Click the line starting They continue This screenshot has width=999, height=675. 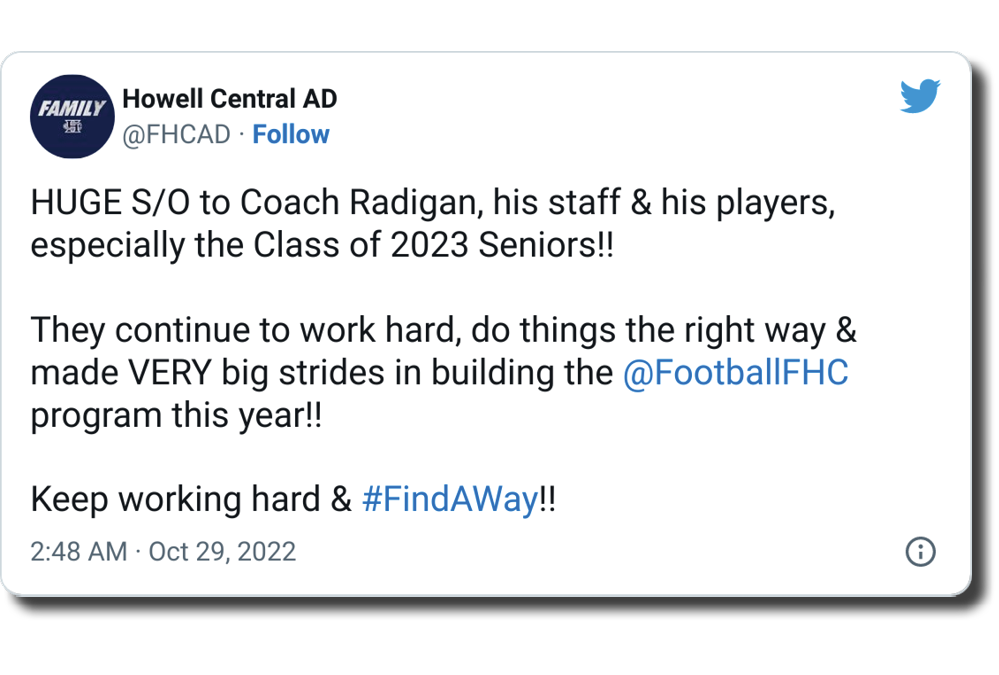click(250, 329)
